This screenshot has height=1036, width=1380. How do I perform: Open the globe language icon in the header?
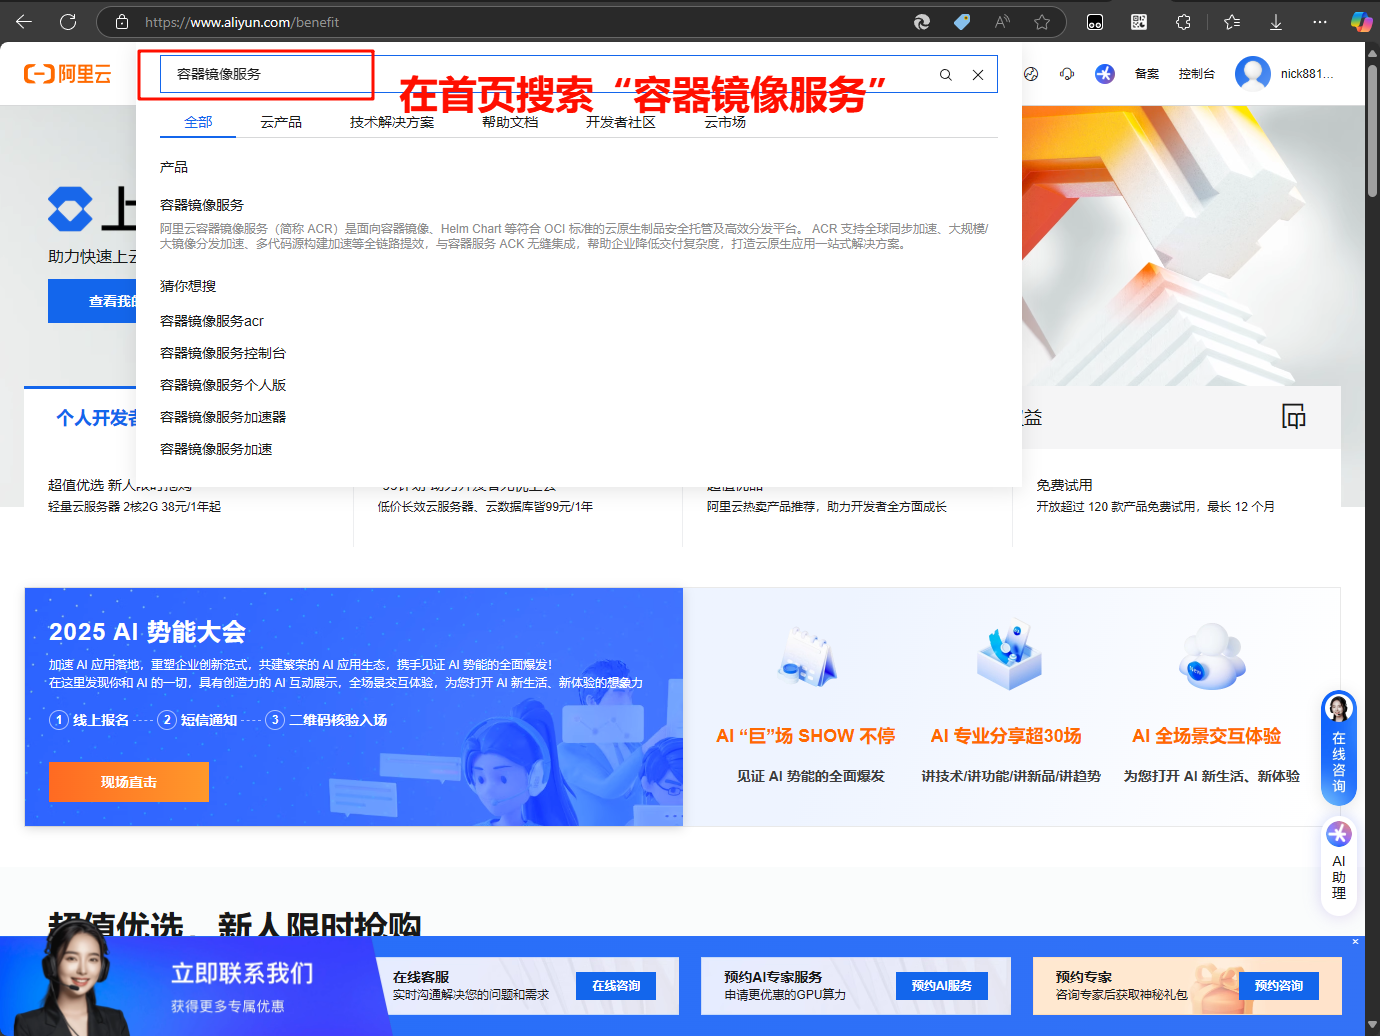pos(1031,74)
